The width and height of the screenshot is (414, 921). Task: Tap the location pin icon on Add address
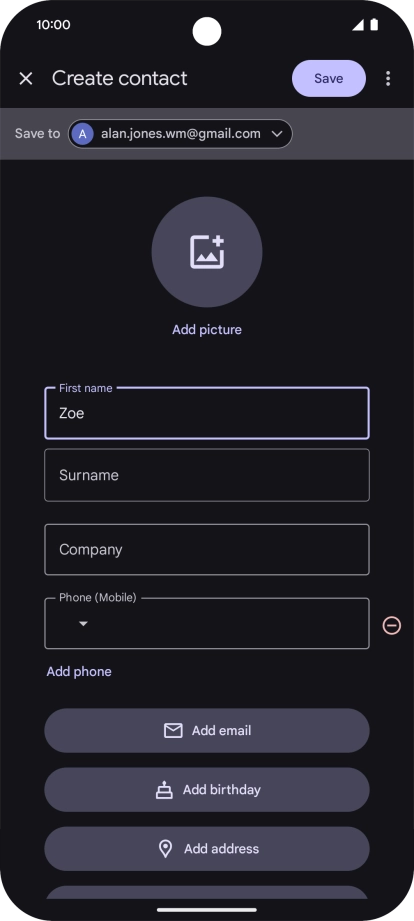point(166,849)
